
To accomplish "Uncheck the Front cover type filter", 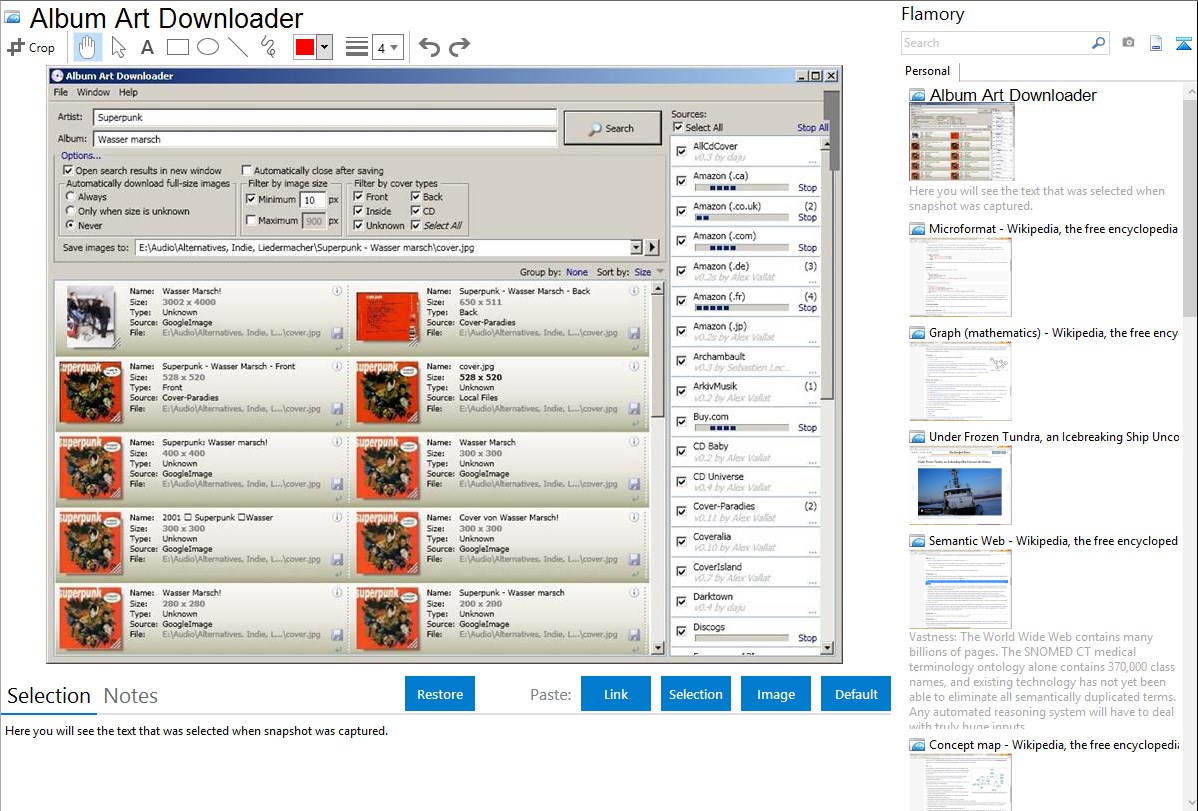I will coord(358,196).
